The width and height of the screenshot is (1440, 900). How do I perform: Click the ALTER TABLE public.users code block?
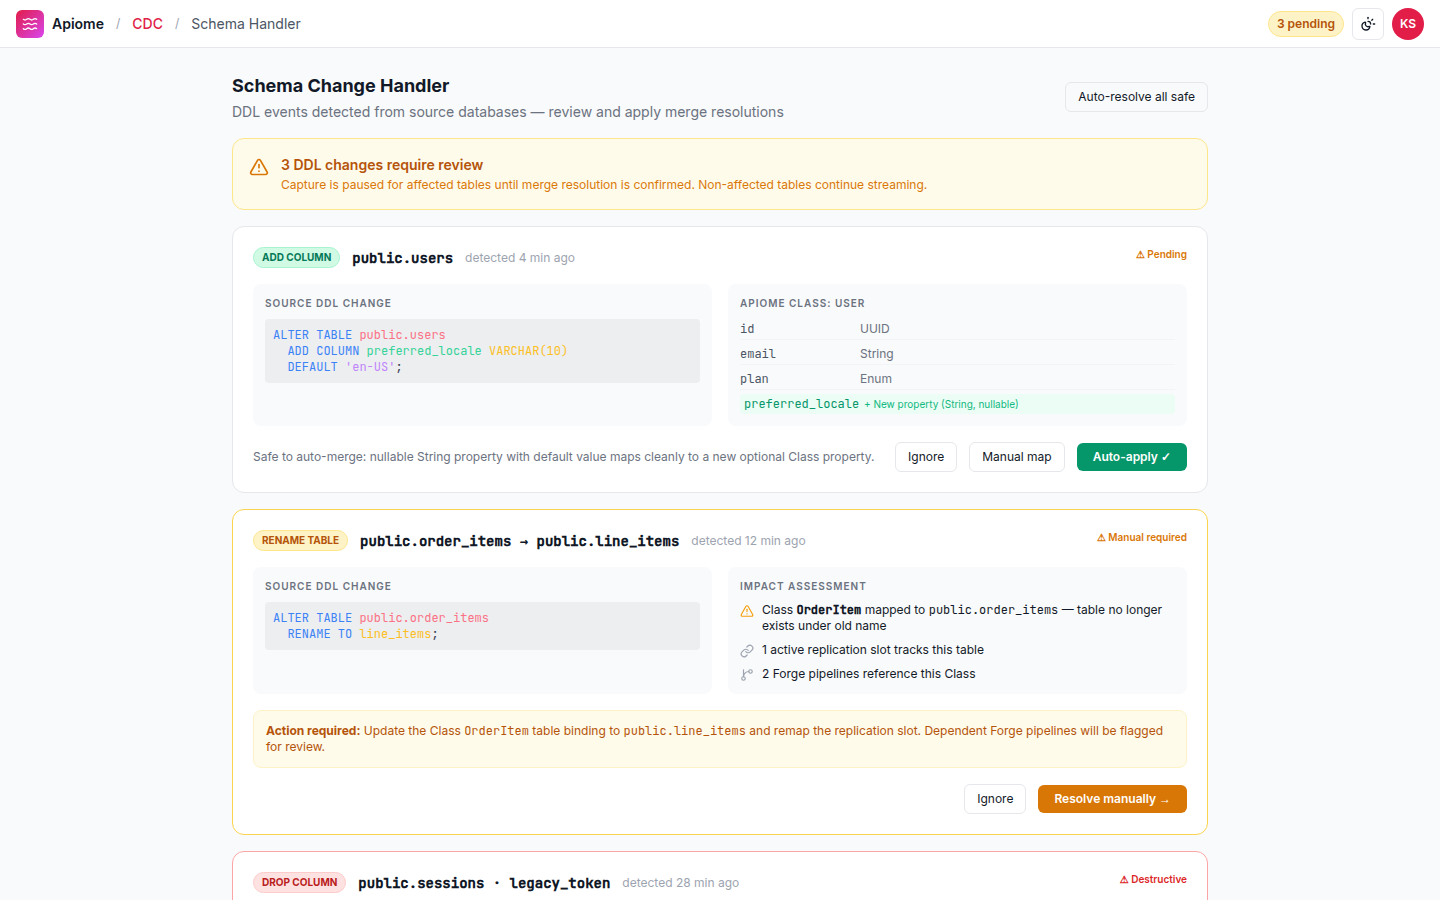pyautogui.click(x=482, y=351)
